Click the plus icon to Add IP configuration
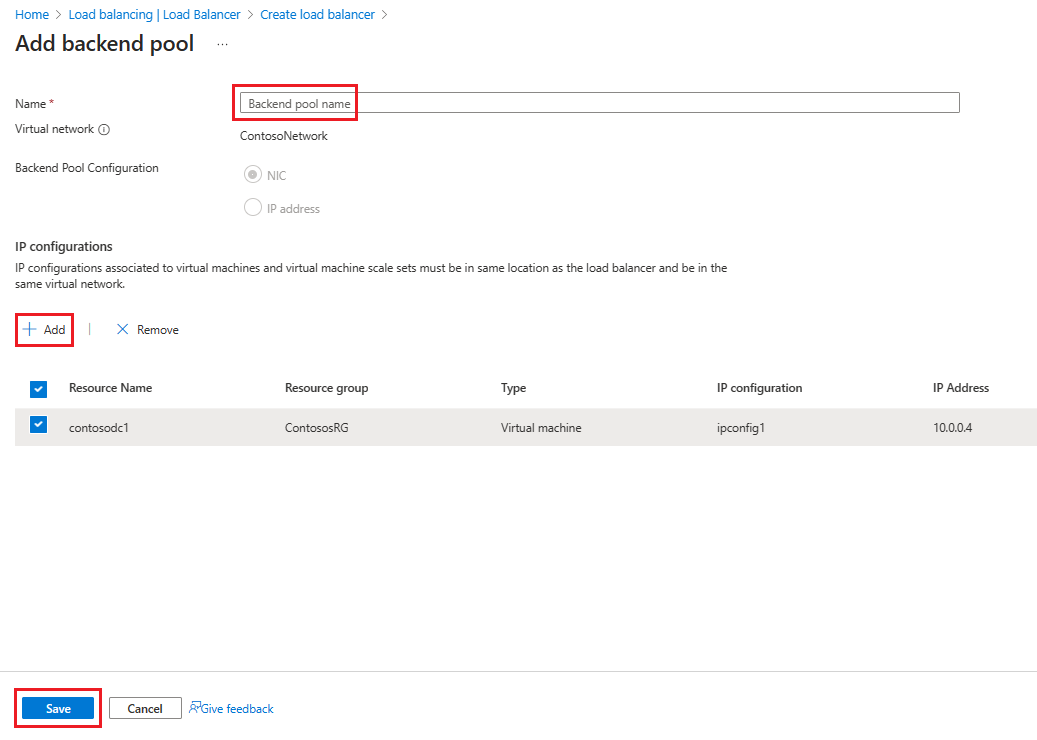Image resolution: width=1037 pixels, height=740 pixels. (x=32, y=329)
